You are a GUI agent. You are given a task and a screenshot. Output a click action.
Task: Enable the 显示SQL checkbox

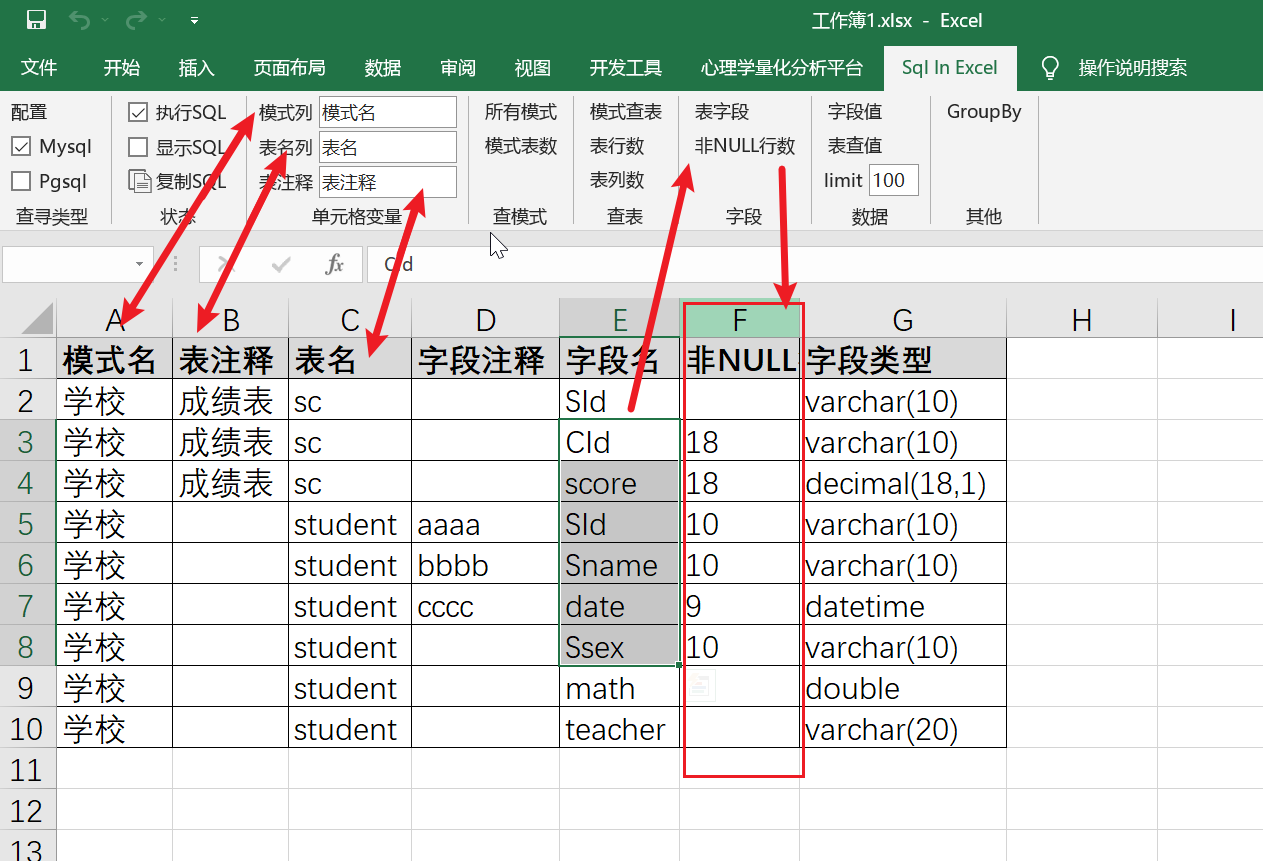[138, 146]
